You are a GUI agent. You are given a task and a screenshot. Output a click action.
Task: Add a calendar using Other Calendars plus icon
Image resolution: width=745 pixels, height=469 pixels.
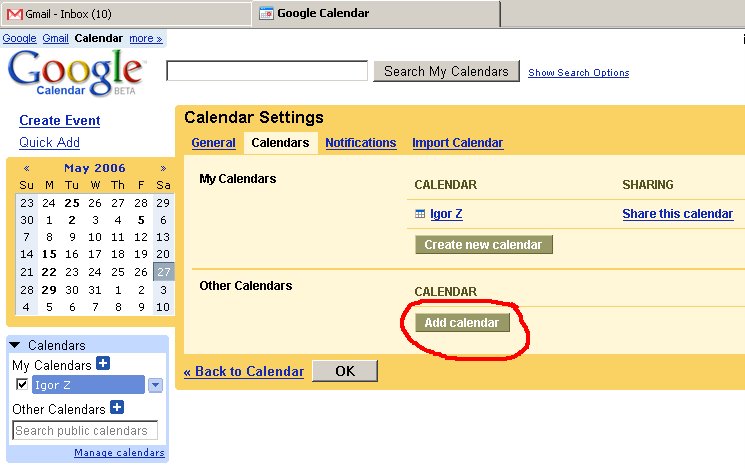pos(117,407)
